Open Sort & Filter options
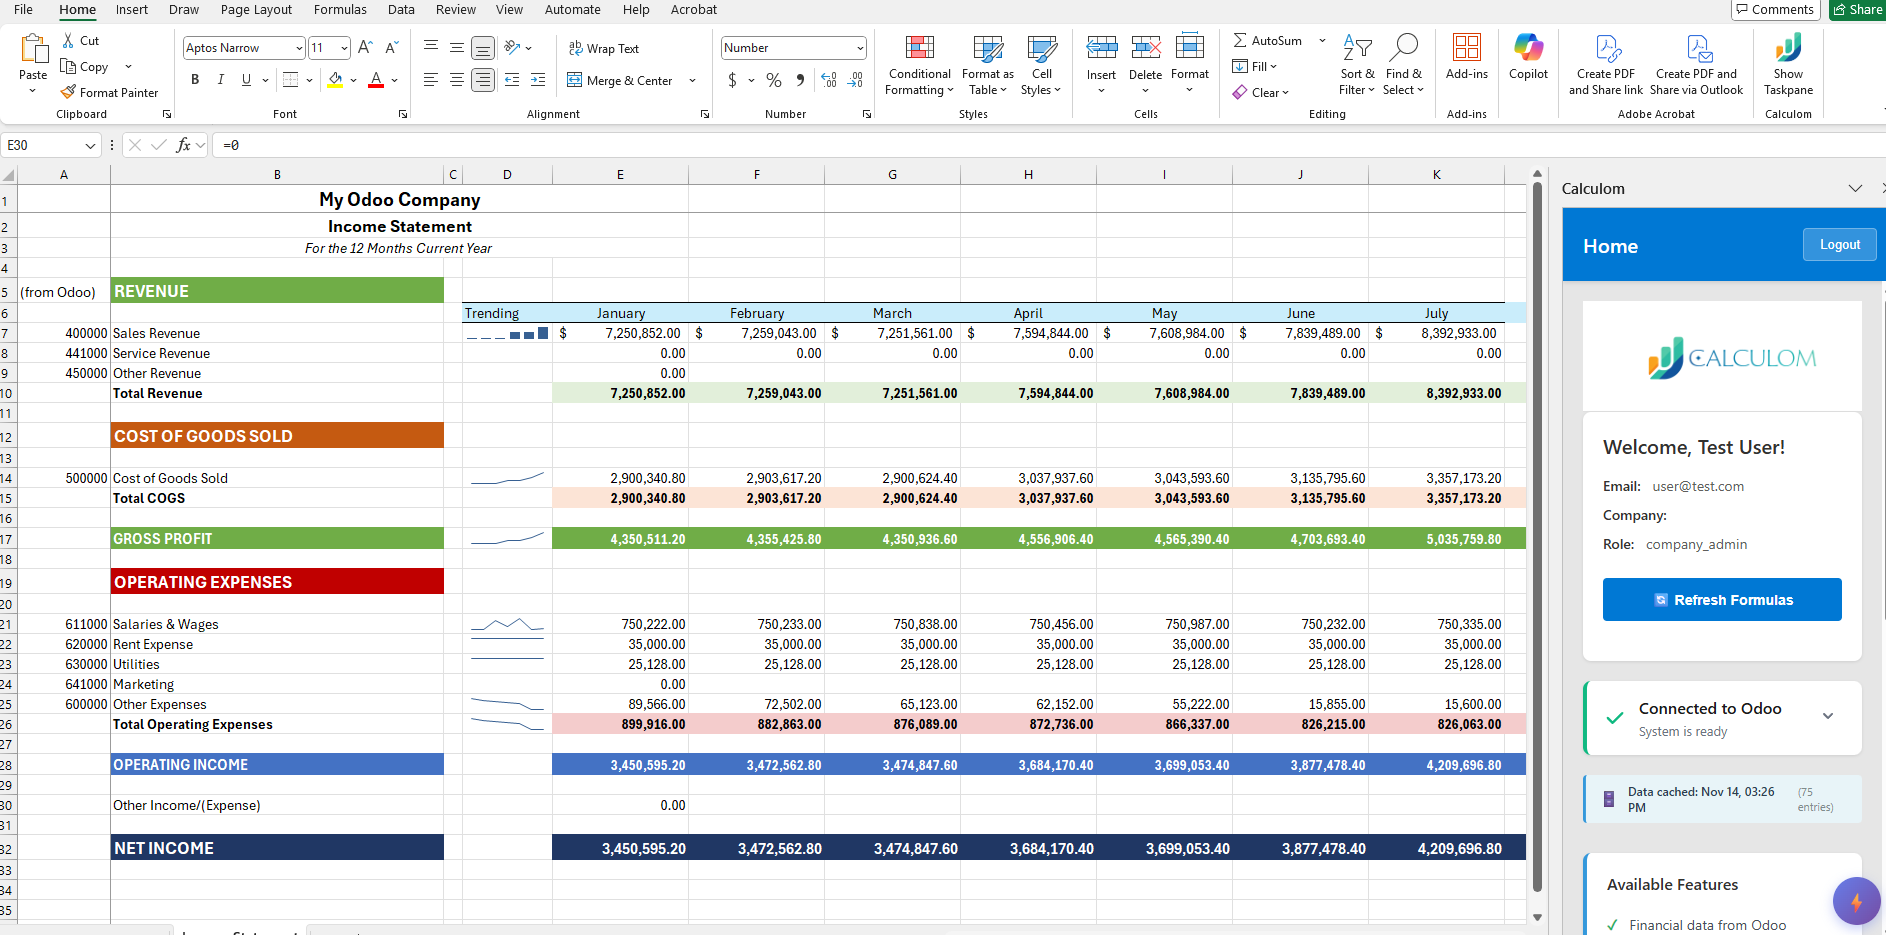 pyautogui.click(x=1357, y=65)
